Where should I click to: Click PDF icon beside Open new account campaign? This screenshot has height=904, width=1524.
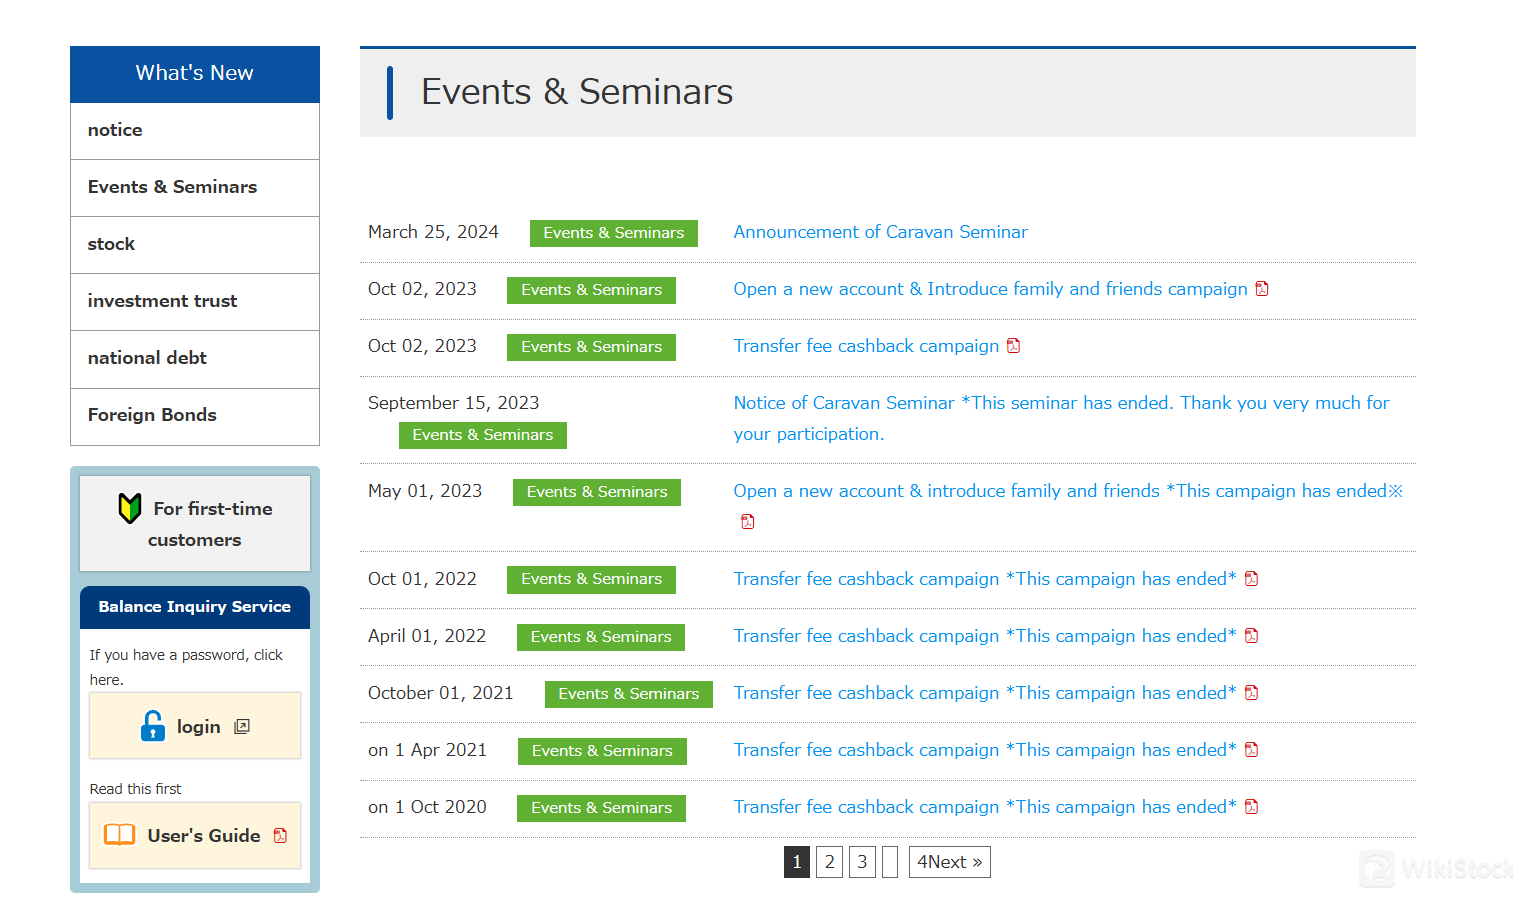point(1262,289)
